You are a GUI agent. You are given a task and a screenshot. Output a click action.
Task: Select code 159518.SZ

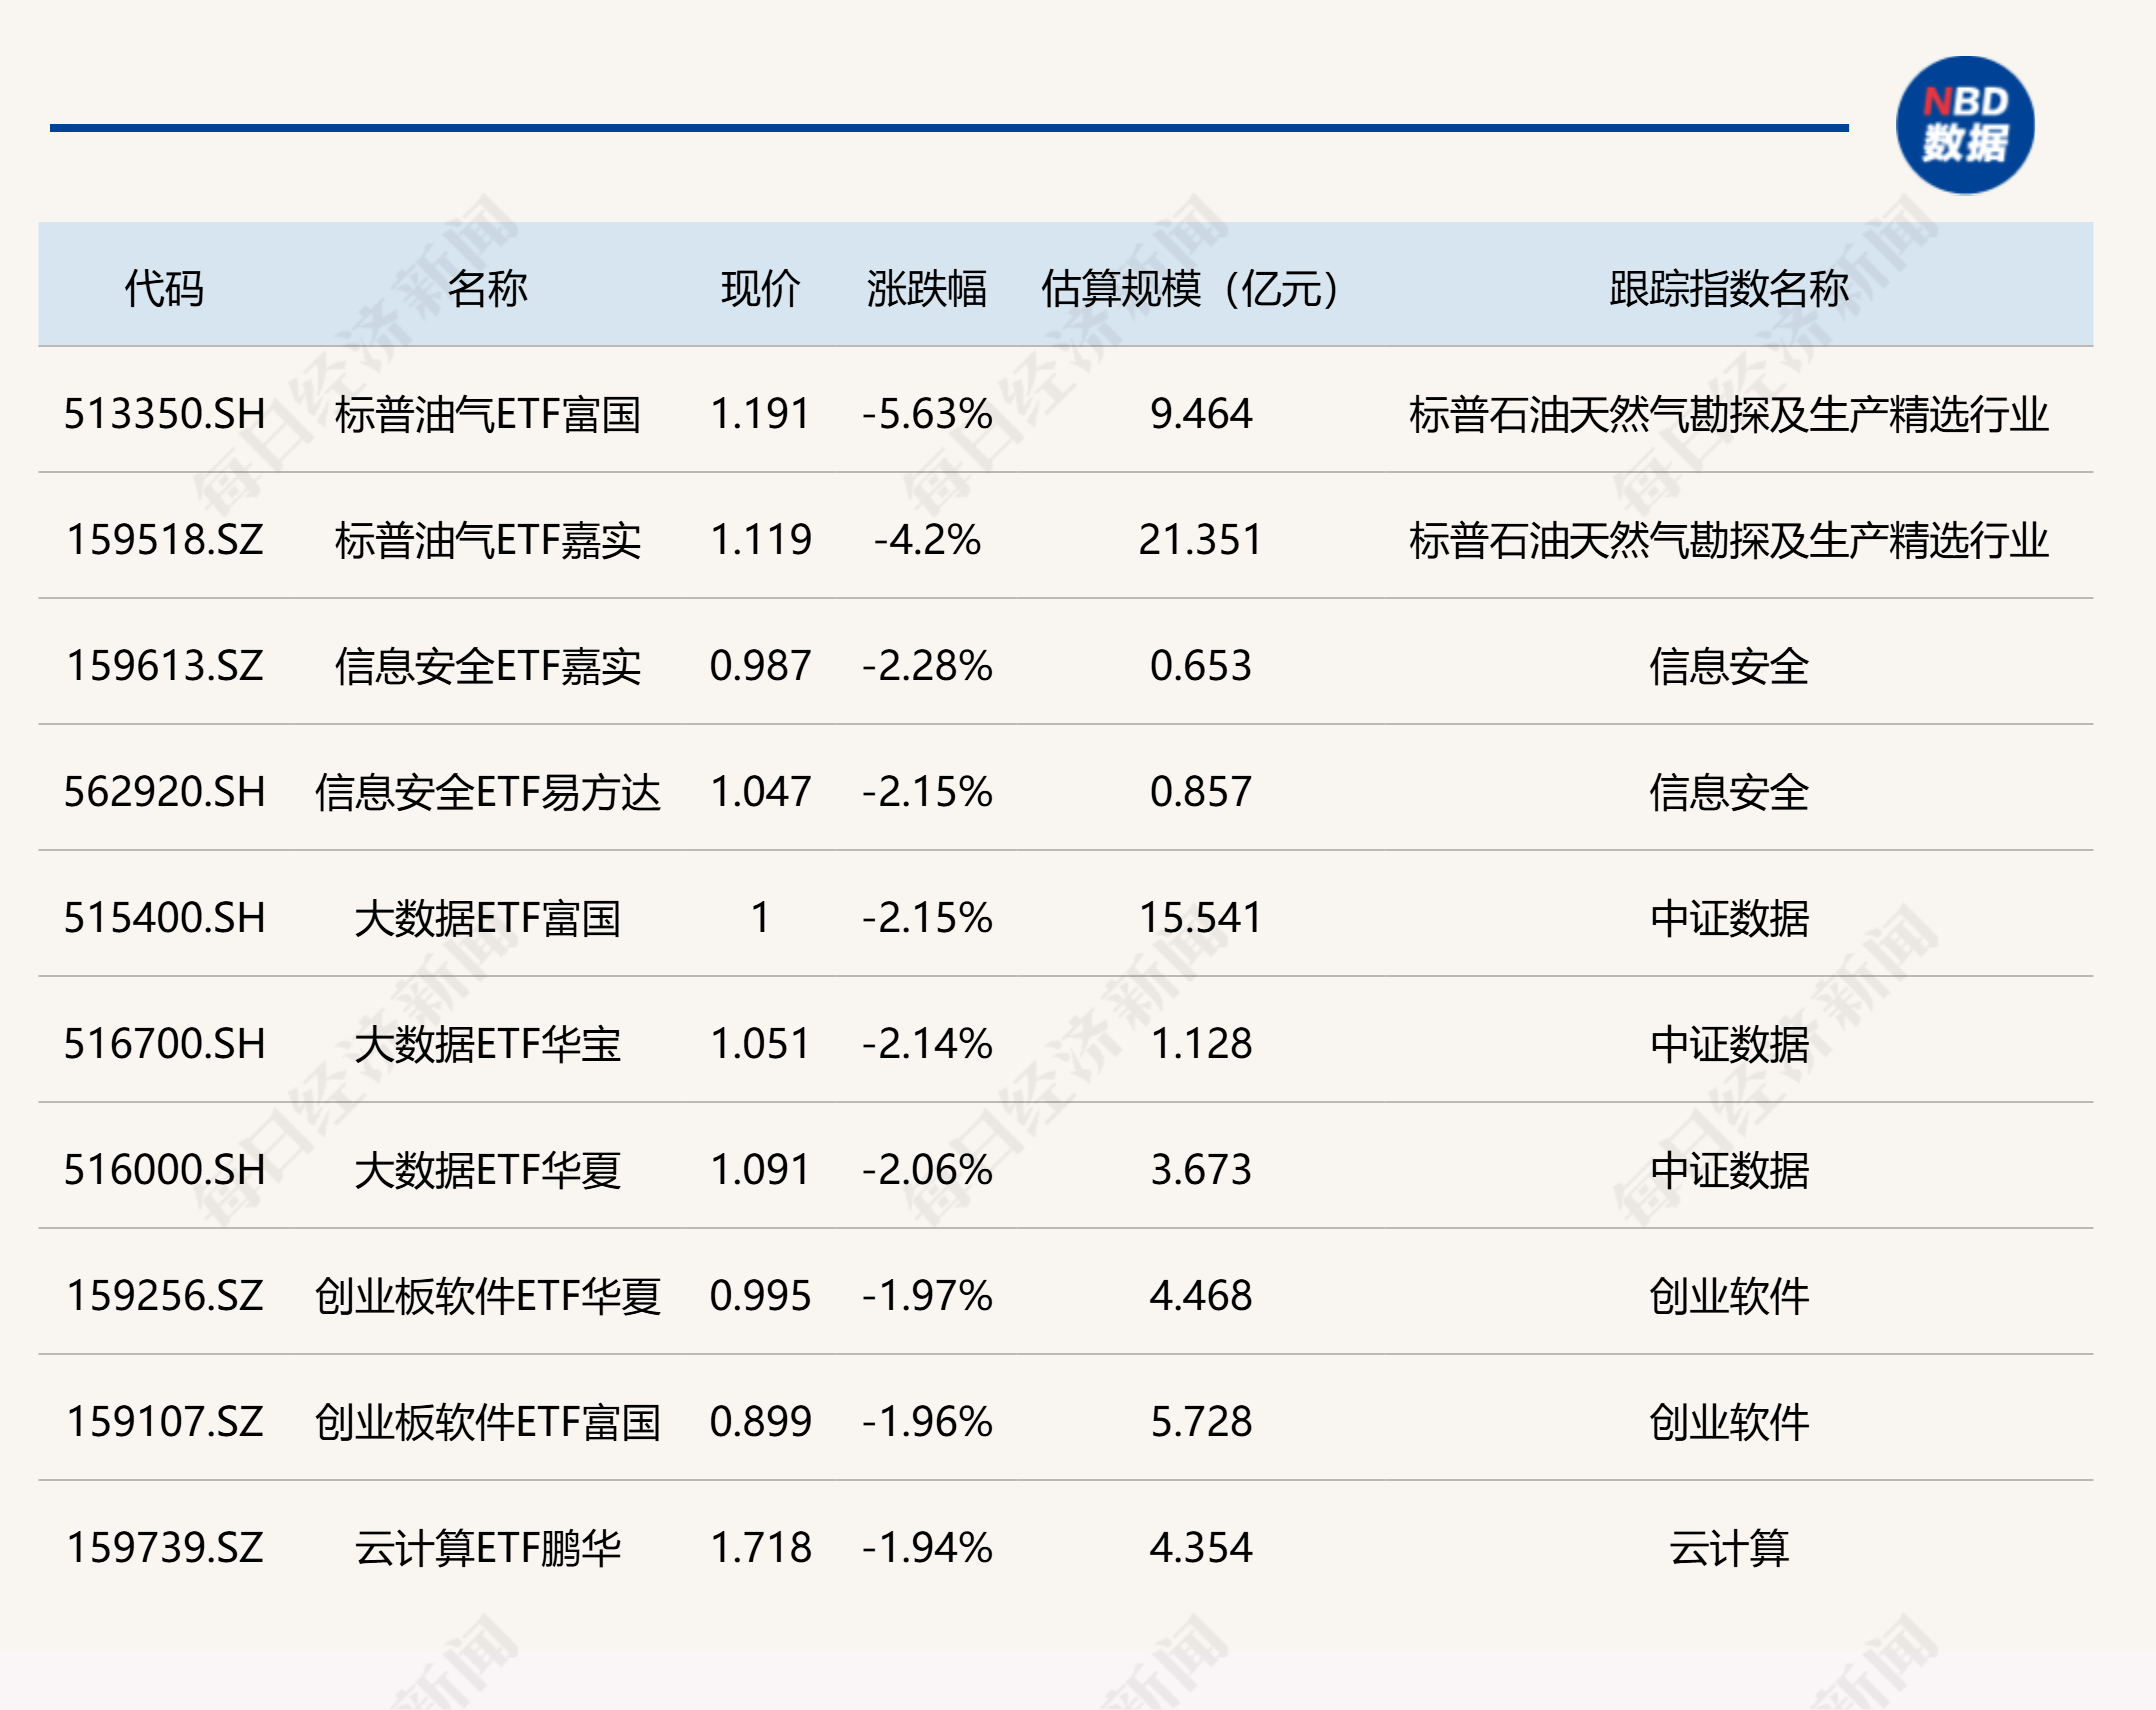166,540
